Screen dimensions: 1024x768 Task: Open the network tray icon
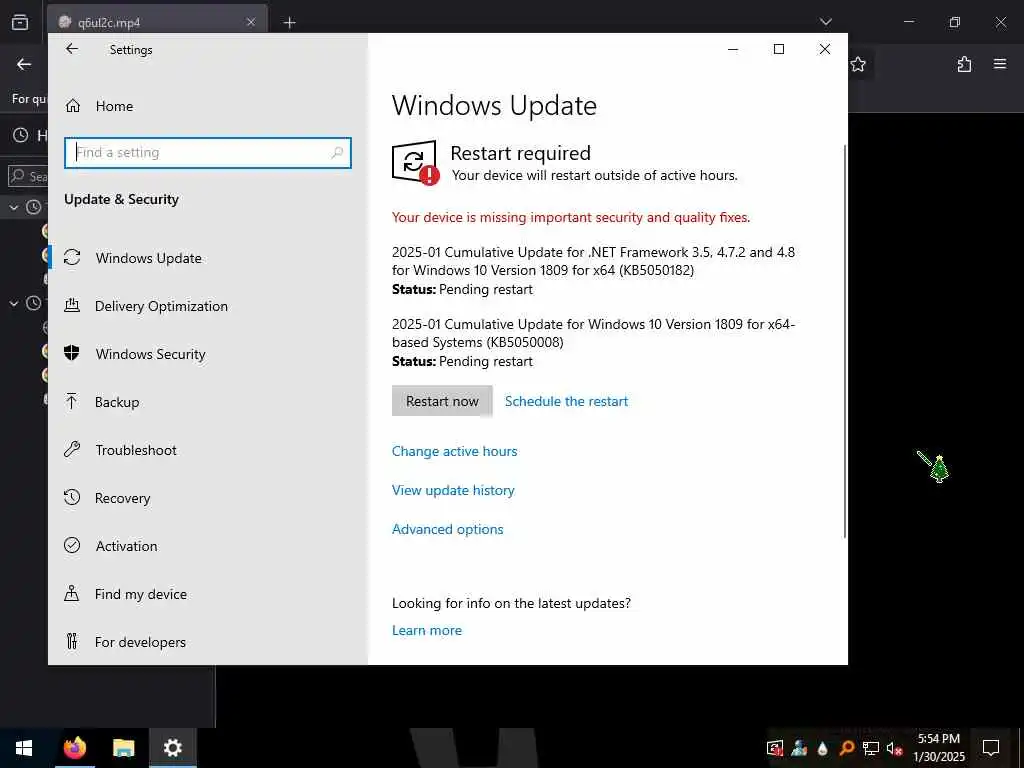[871, 748]
